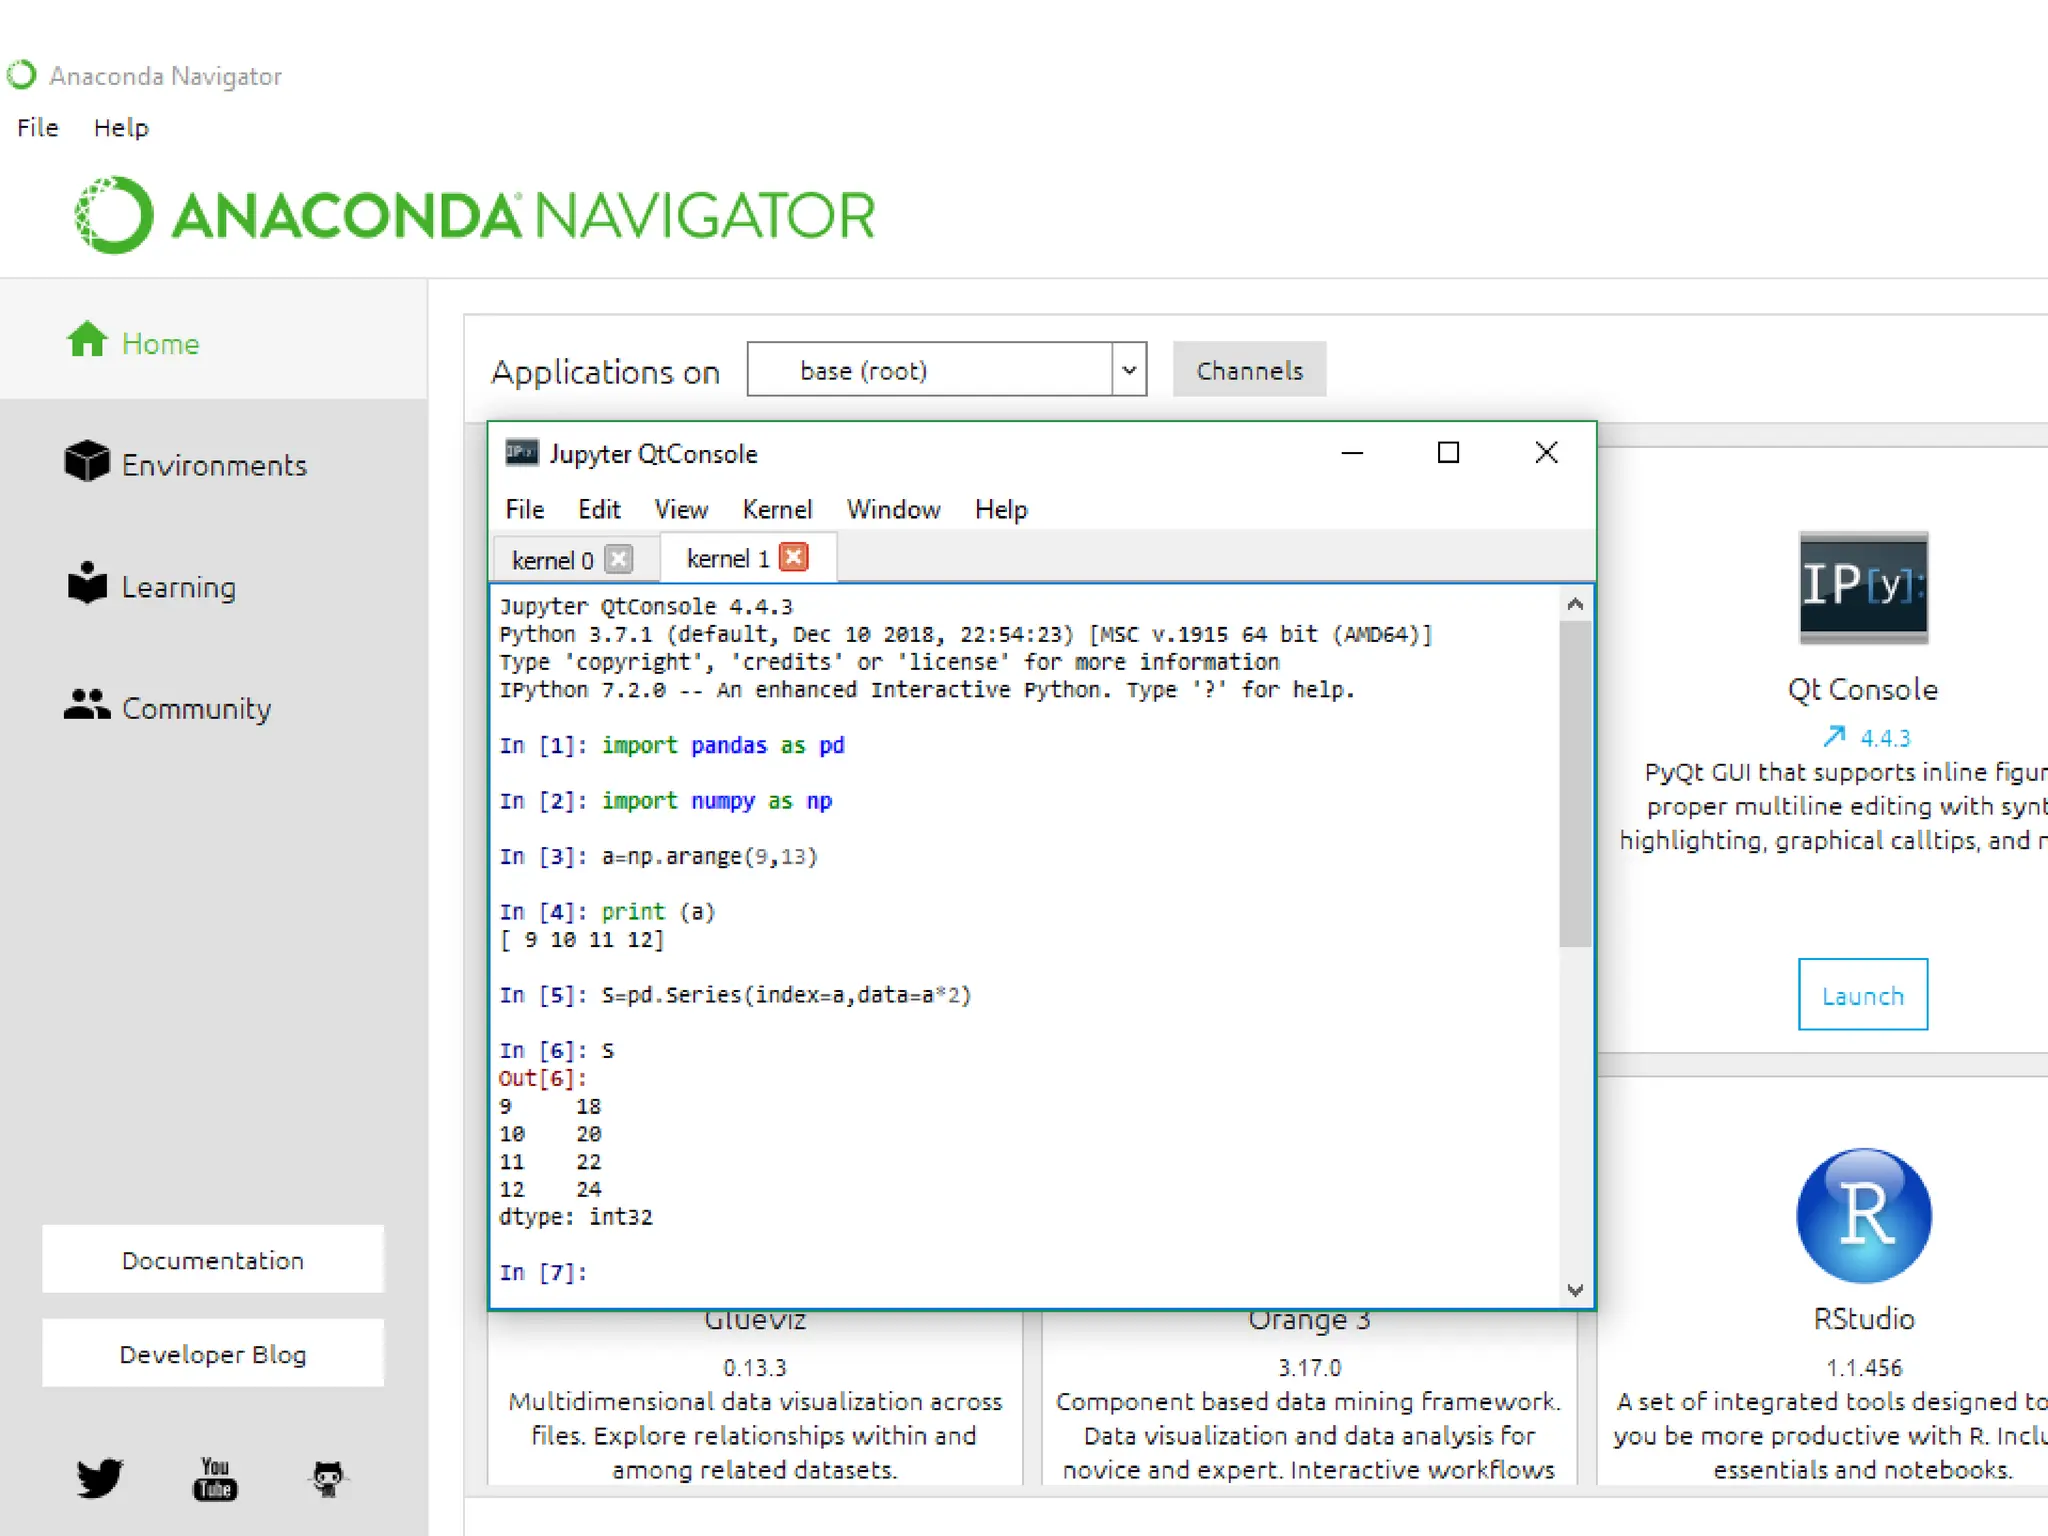This screenshot has height=1536, width=2048.
Task: Maximize the Jupyter QtConsole window
Action: coord(1448,453)
